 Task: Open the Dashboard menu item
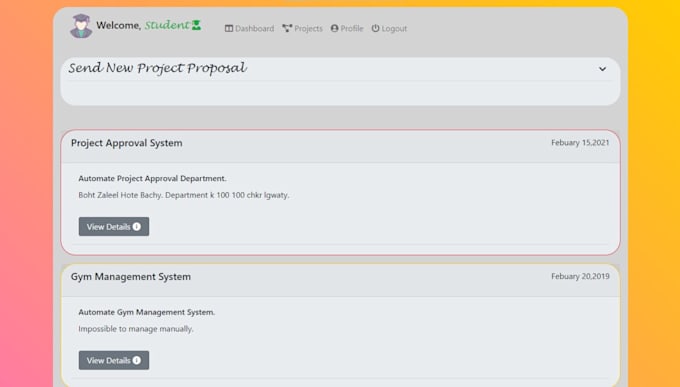pos(249,29)
